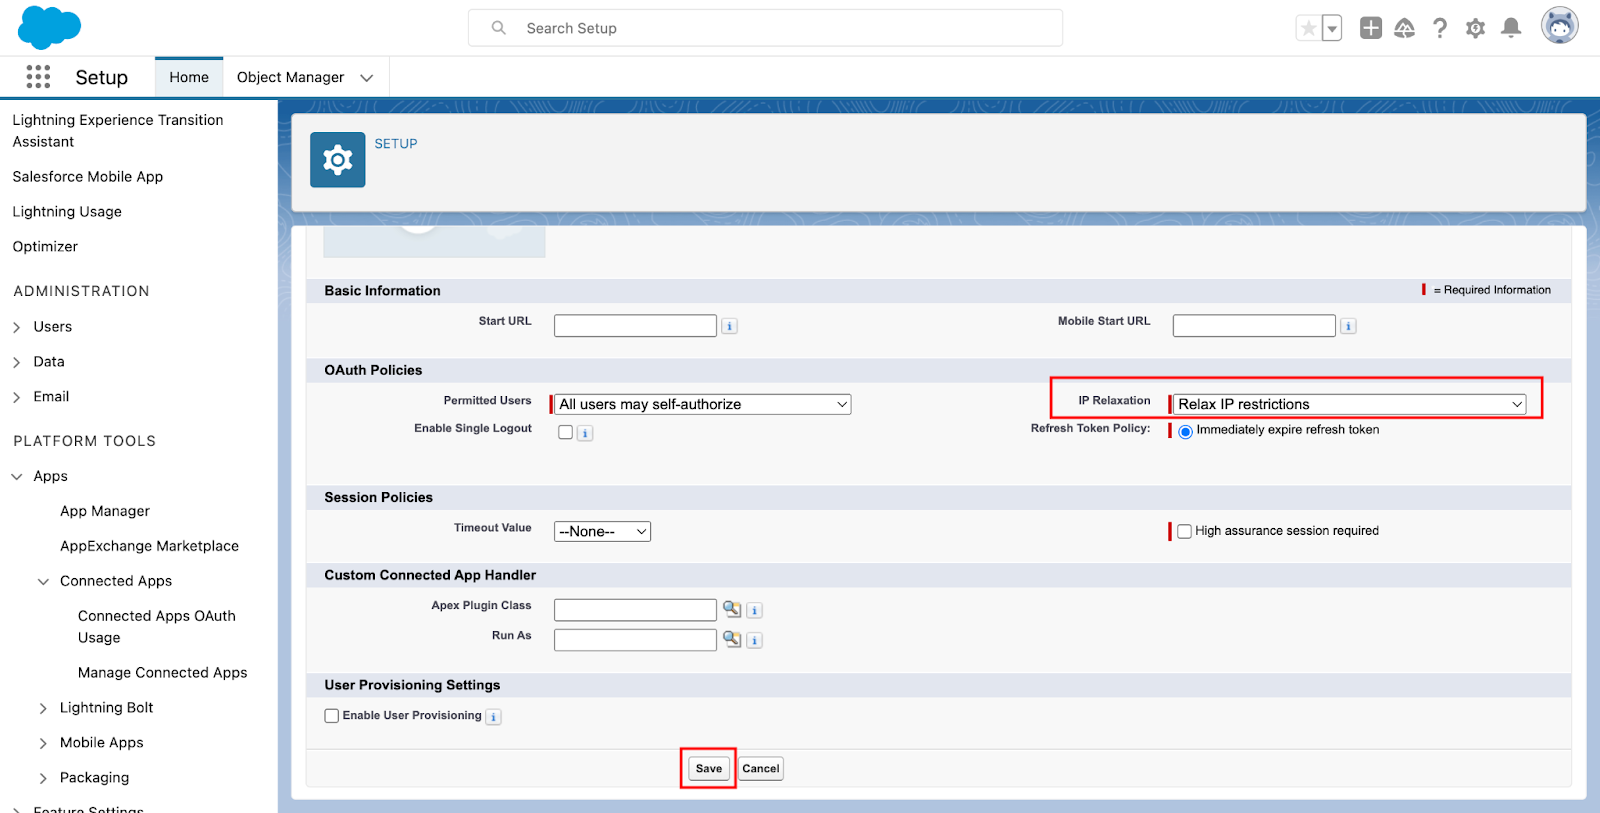Open the Timeout Value dropdown
The width and height of the screenshot is (1600, 813).
602,531
